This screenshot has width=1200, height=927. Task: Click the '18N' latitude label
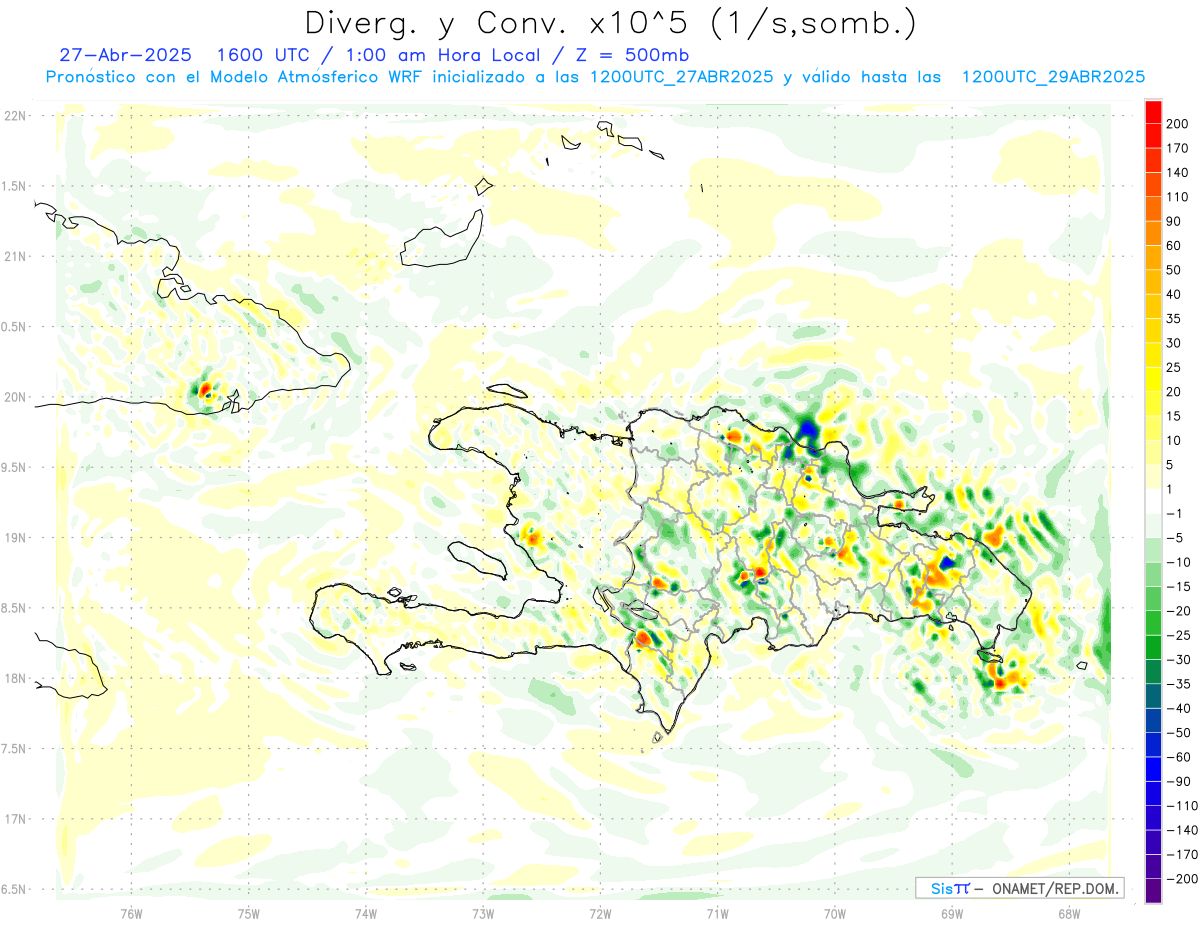[x=15, y=679]
